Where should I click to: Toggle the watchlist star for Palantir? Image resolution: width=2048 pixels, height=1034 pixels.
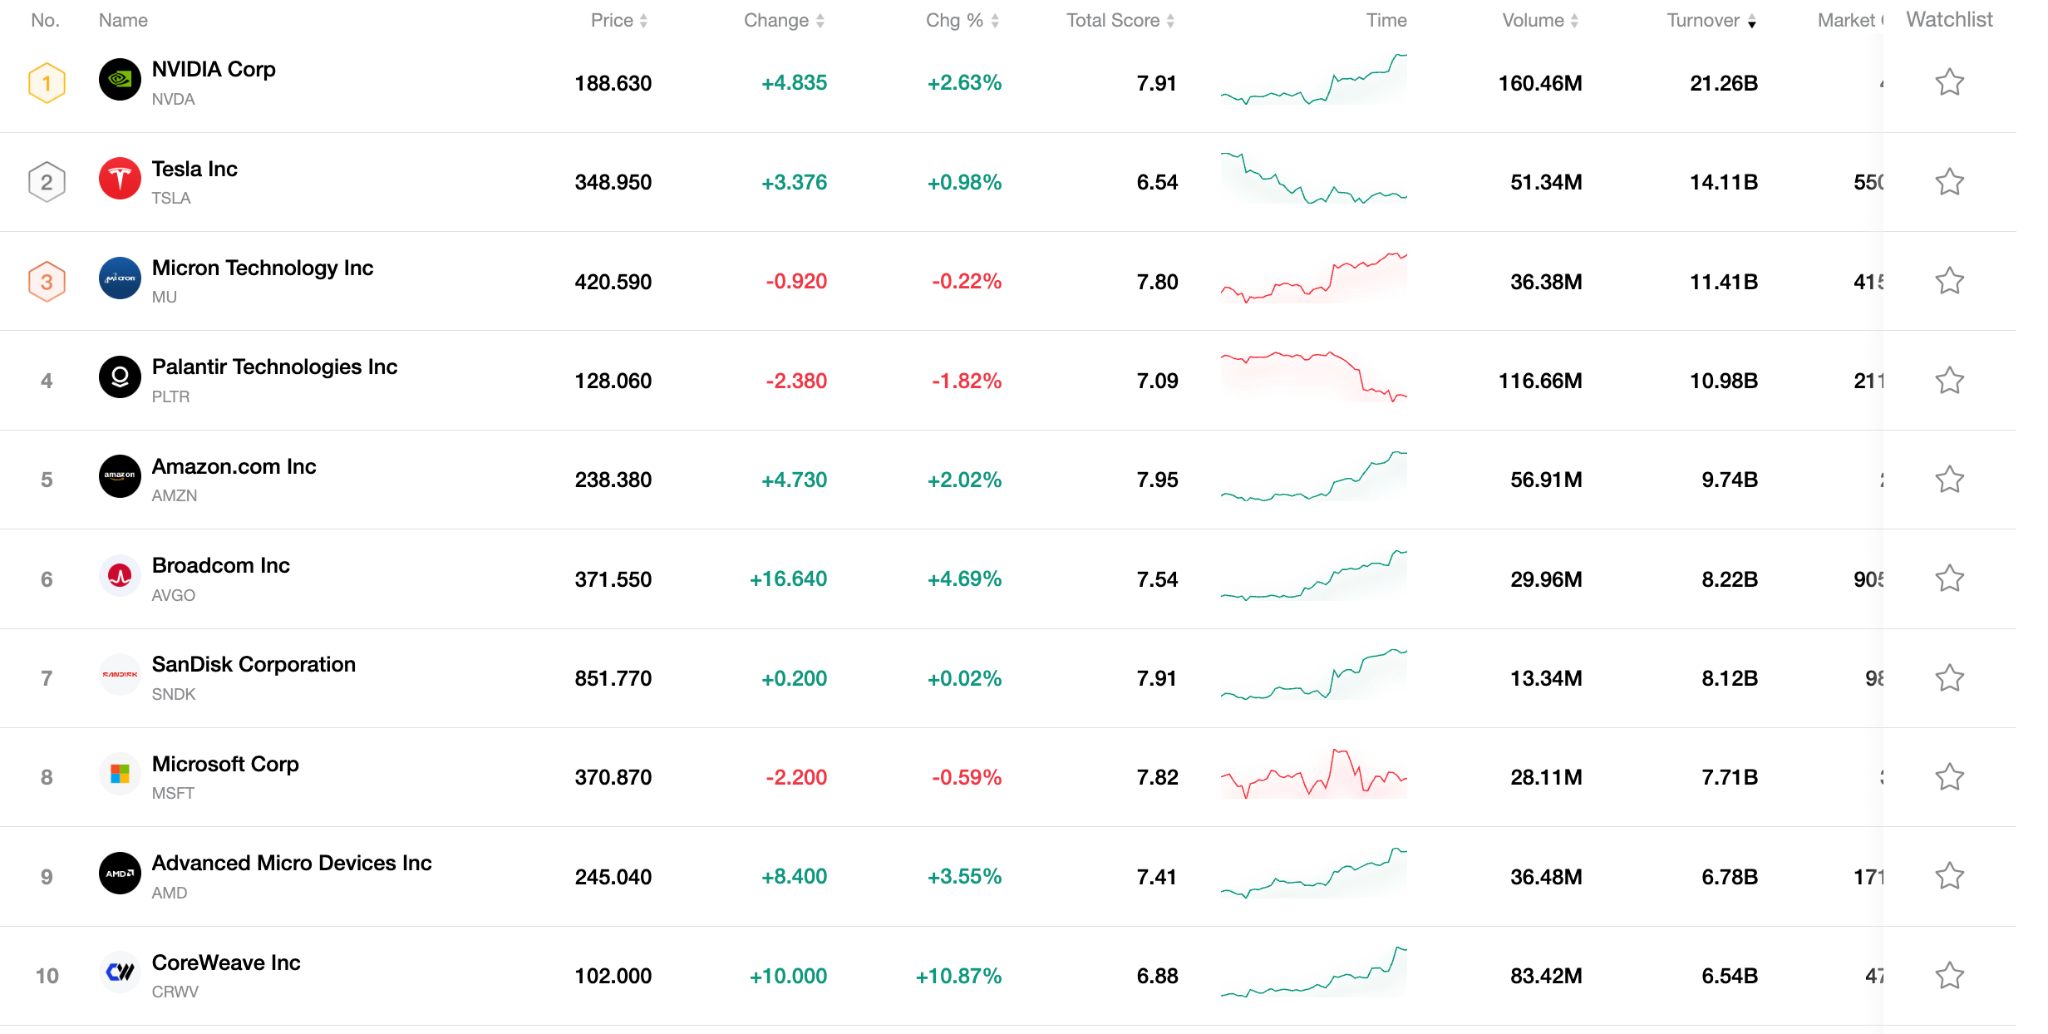click(x=1948, y=380)
